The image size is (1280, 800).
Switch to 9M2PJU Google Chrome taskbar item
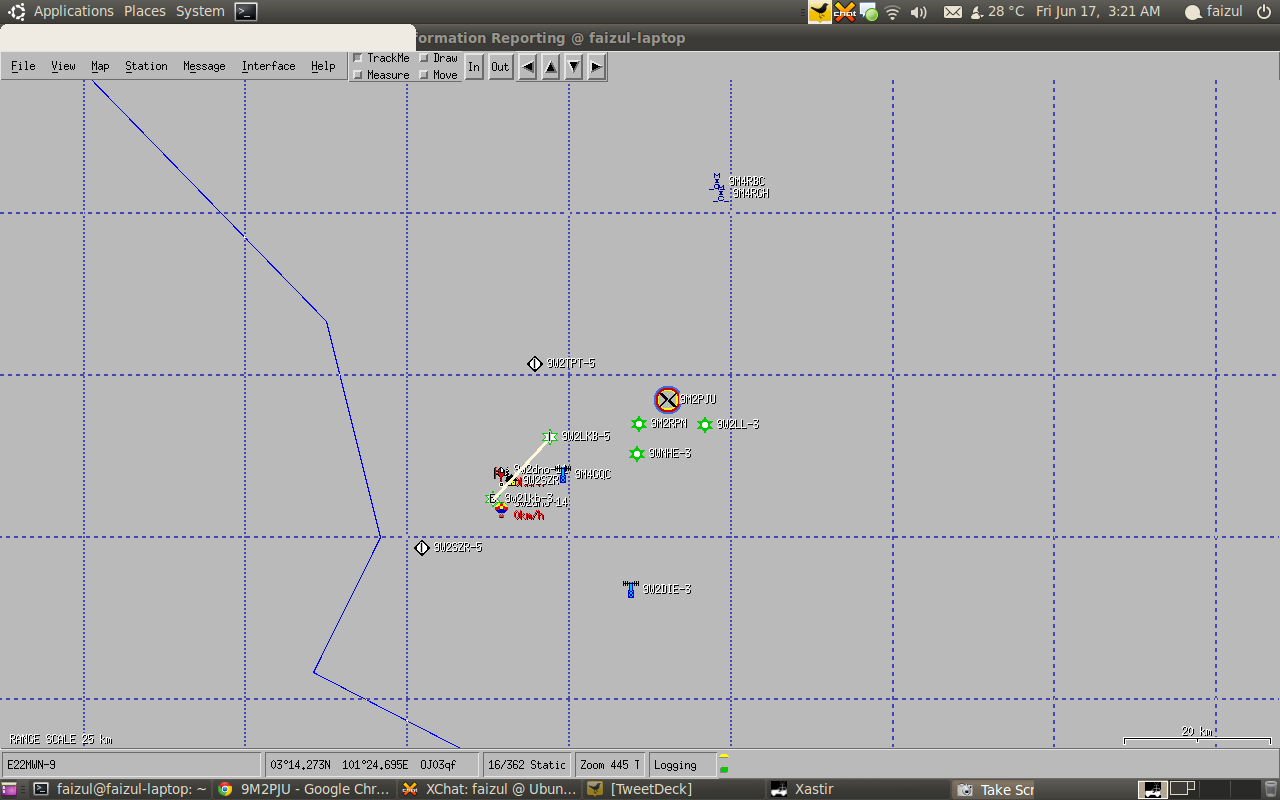[304, 789]
